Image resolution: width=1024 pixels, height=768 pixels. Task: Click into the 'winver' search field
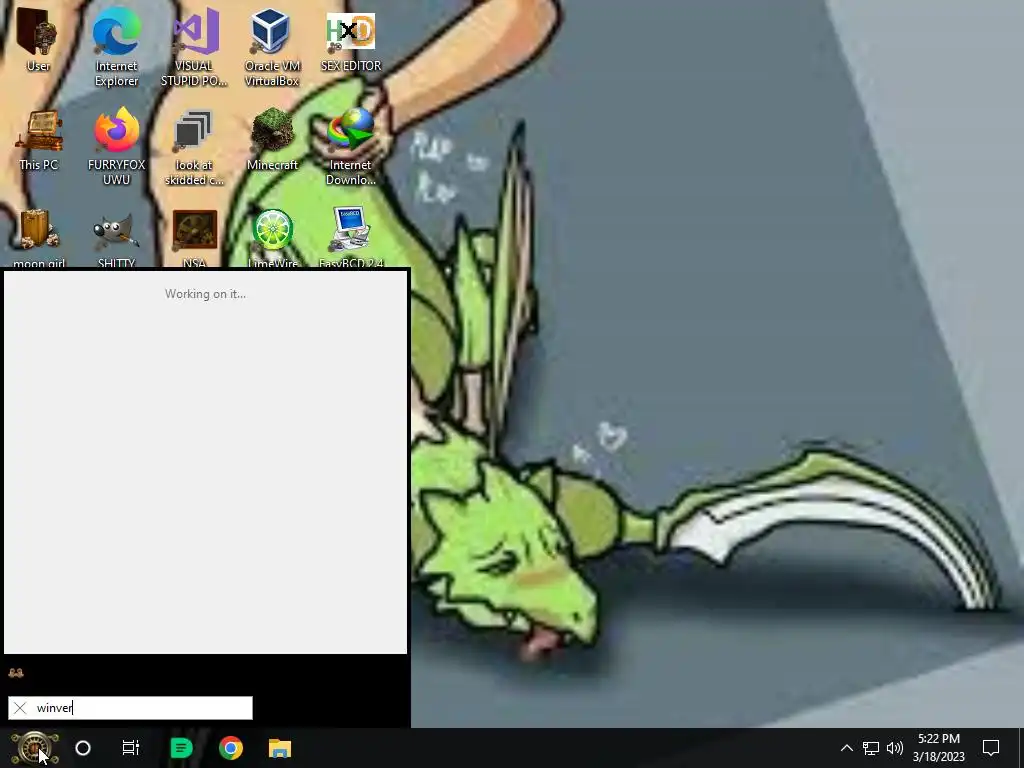[130, 708]
